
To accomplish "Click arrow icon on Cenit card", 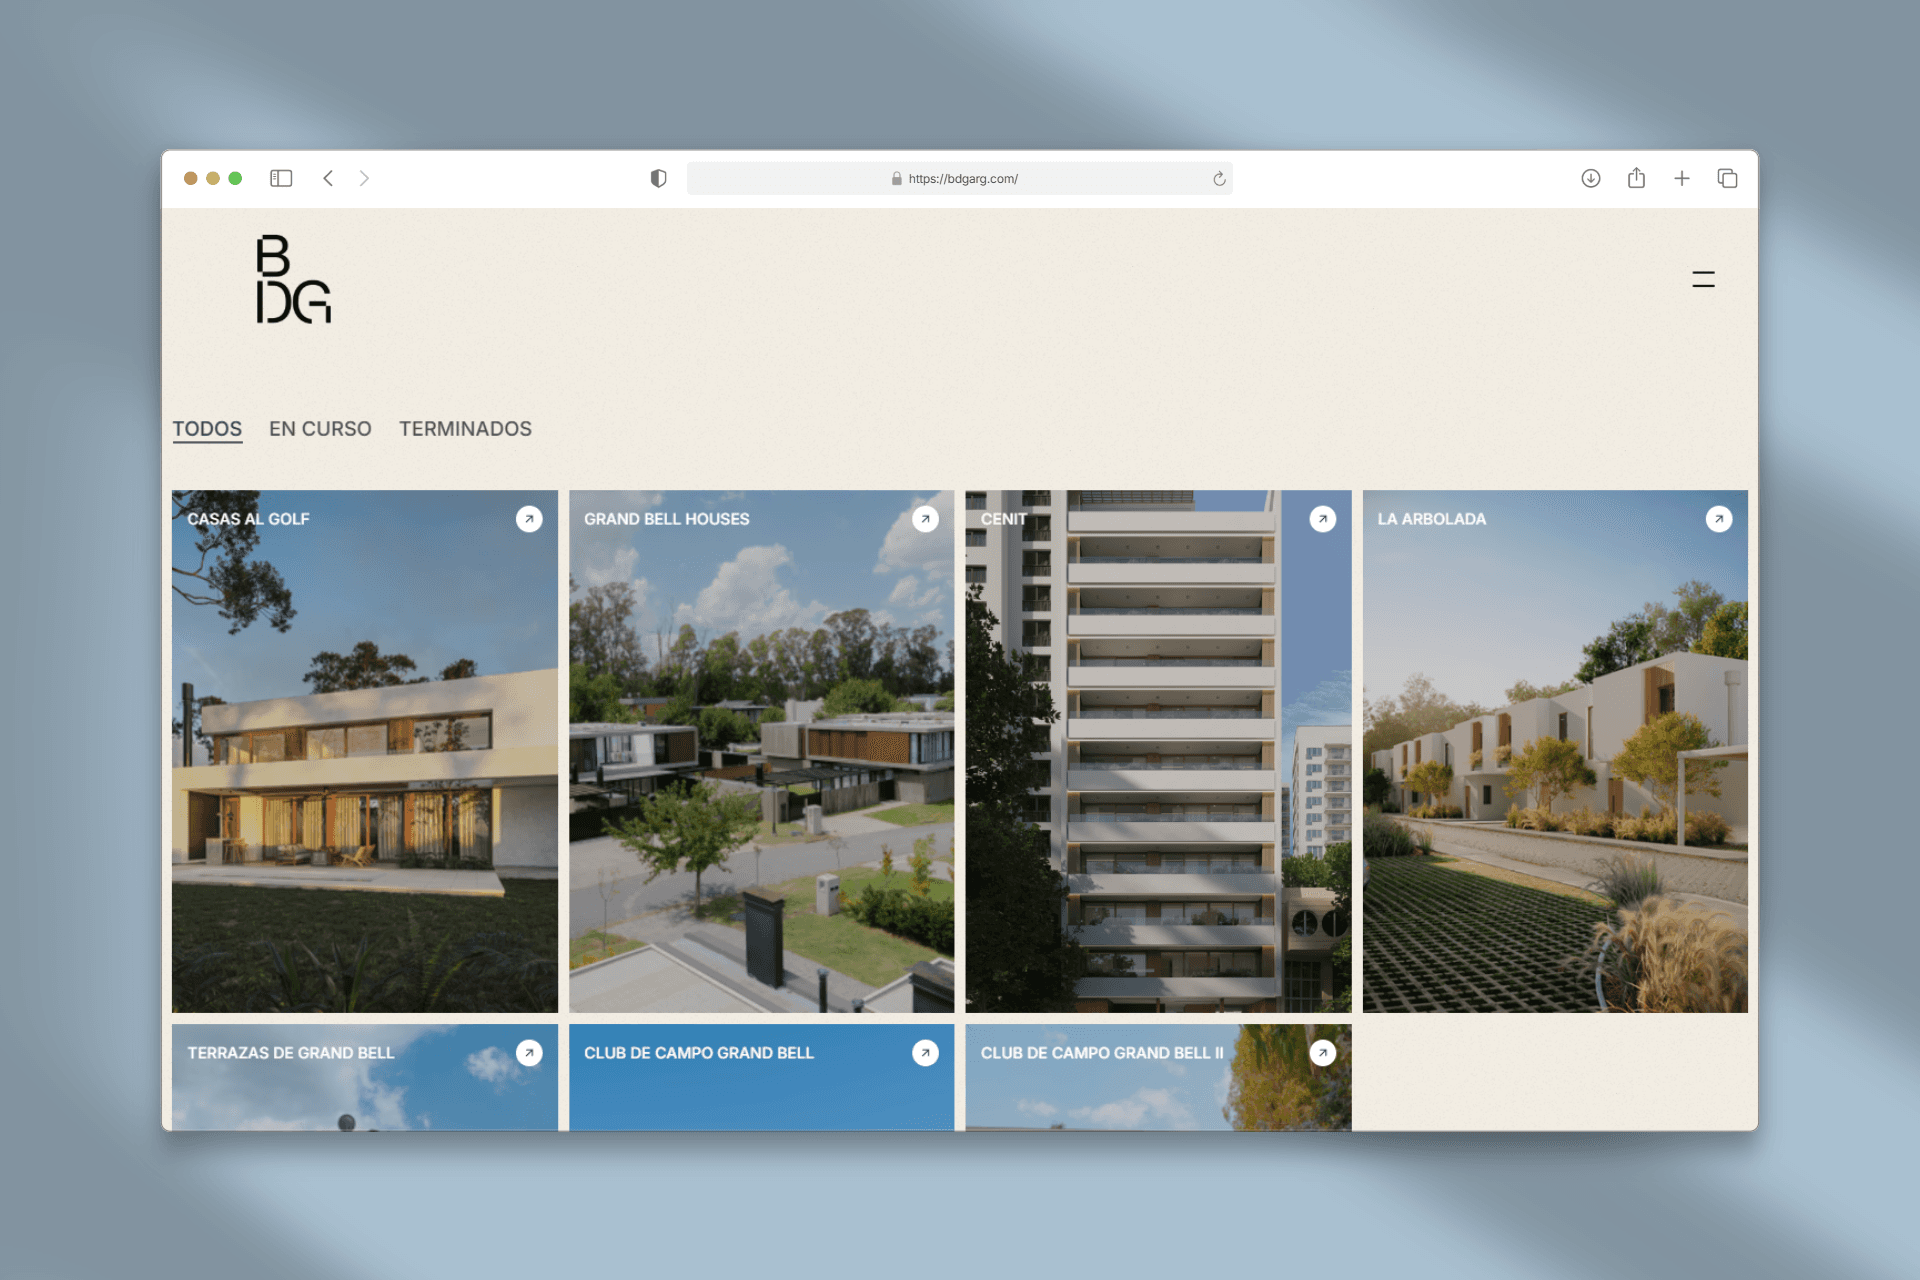I will (x=1322, y=519).
